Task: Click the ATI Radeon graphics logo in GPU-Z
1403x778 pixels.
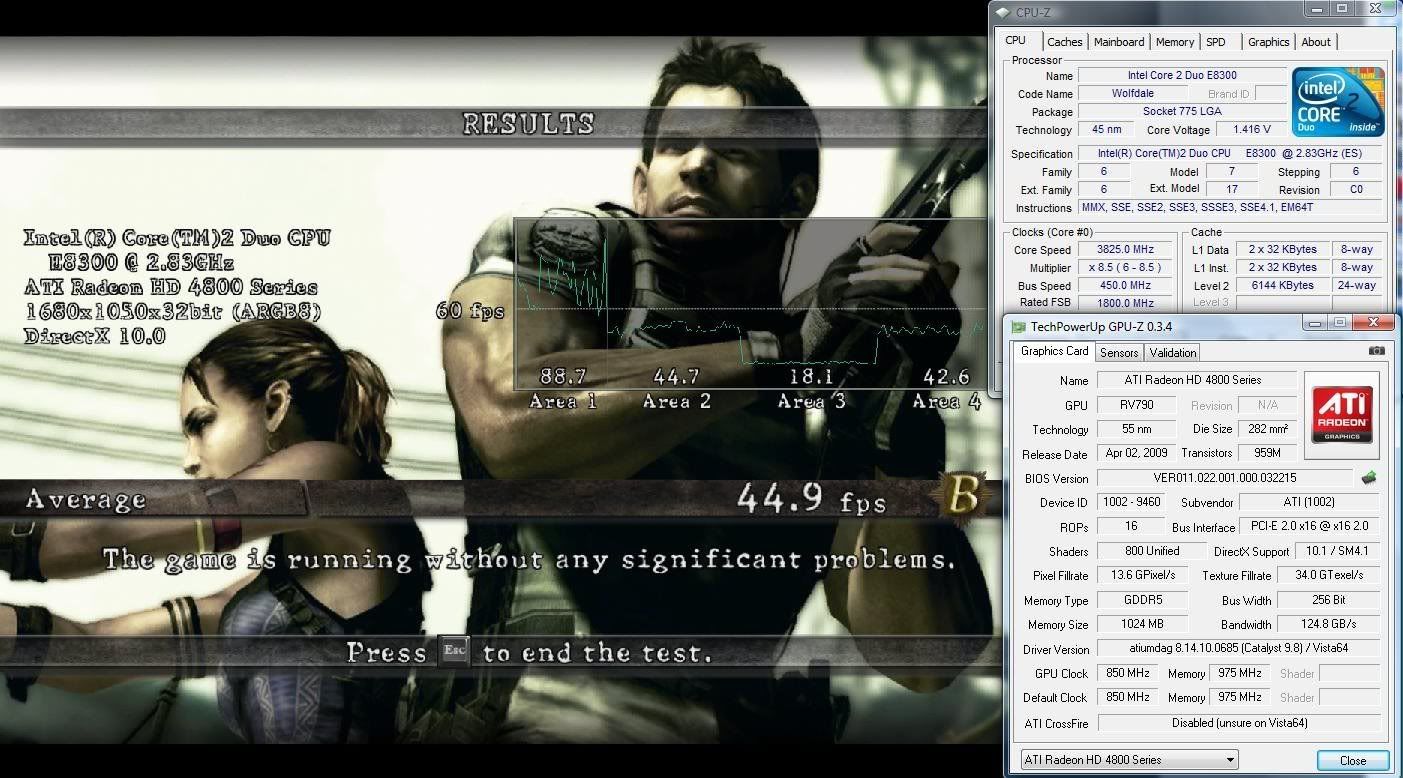Action: coord(1341,412)
